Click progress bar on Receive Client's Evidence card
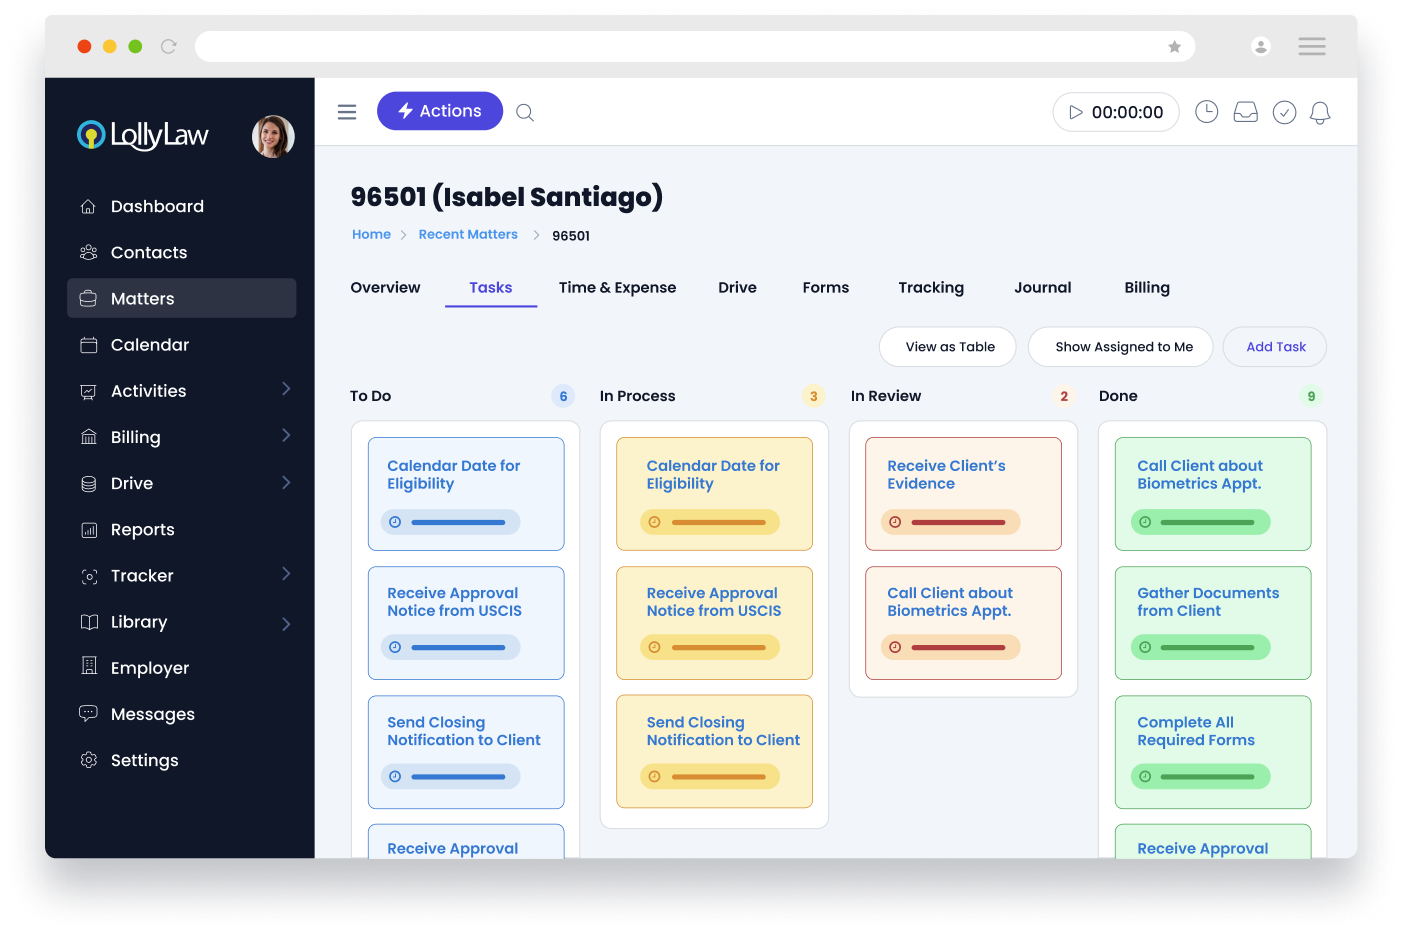 (957, 522)
